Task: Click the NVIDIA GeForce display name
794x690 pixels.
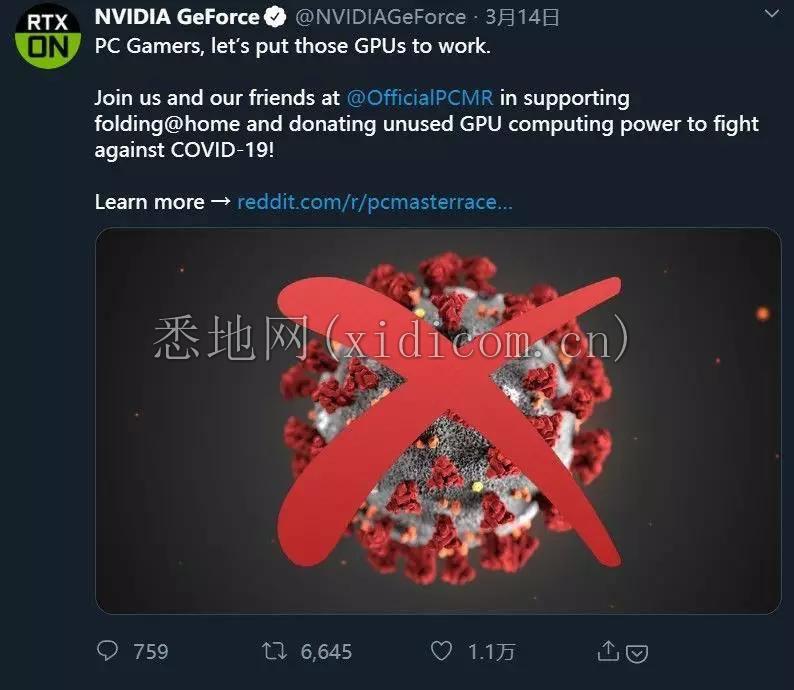Action: 177,17
